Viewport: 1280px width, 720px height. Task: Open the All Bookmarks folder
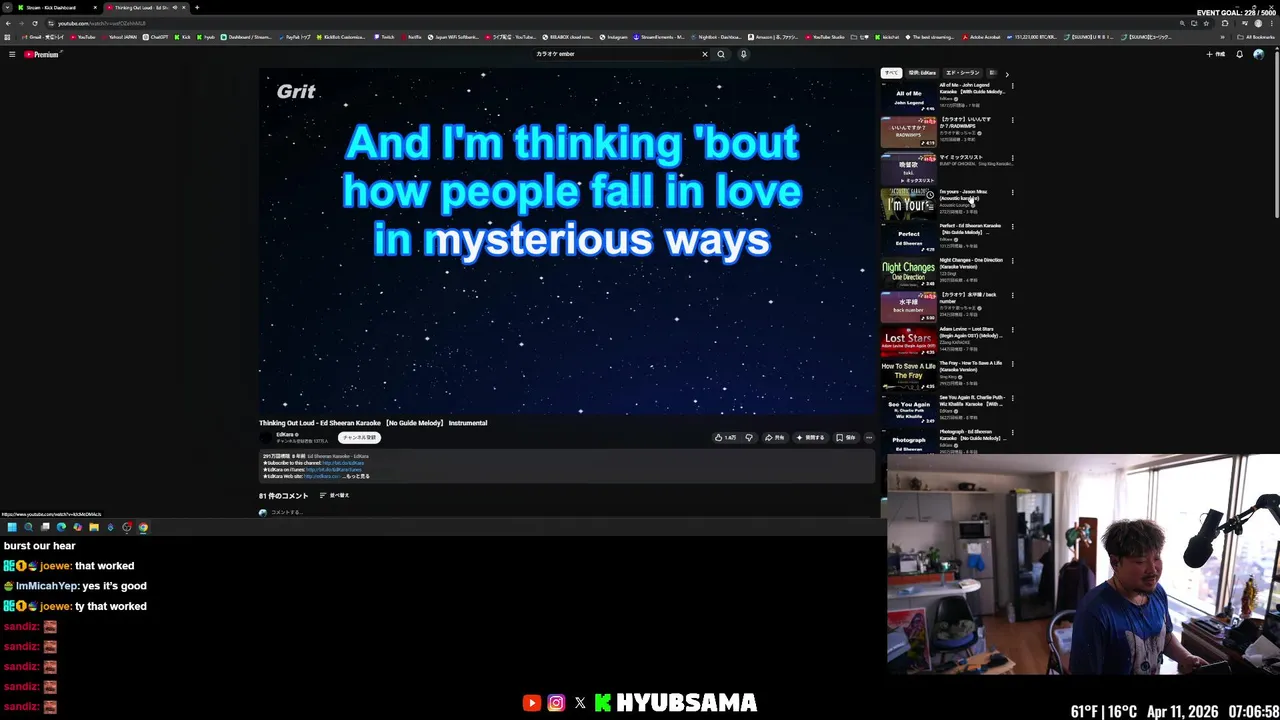click(x=1257, y=37)
